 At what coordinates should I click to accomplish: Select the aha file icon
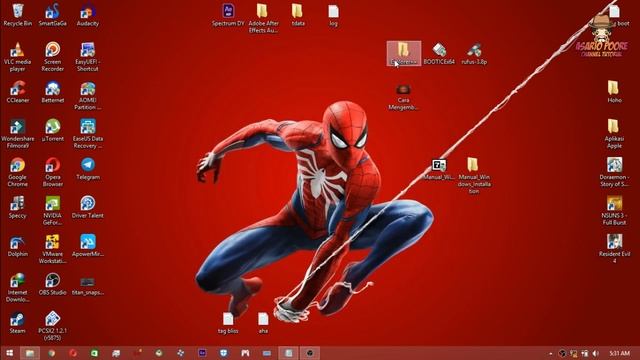[263, 322]
